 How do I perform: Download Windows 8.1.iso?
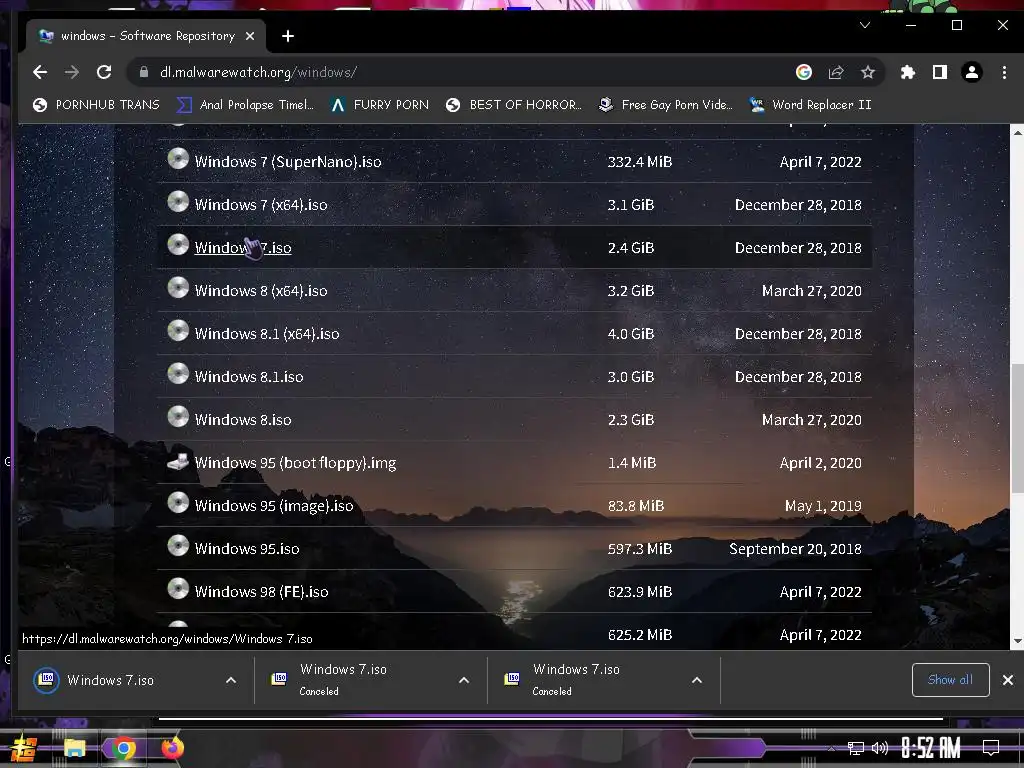coord(249,377)
